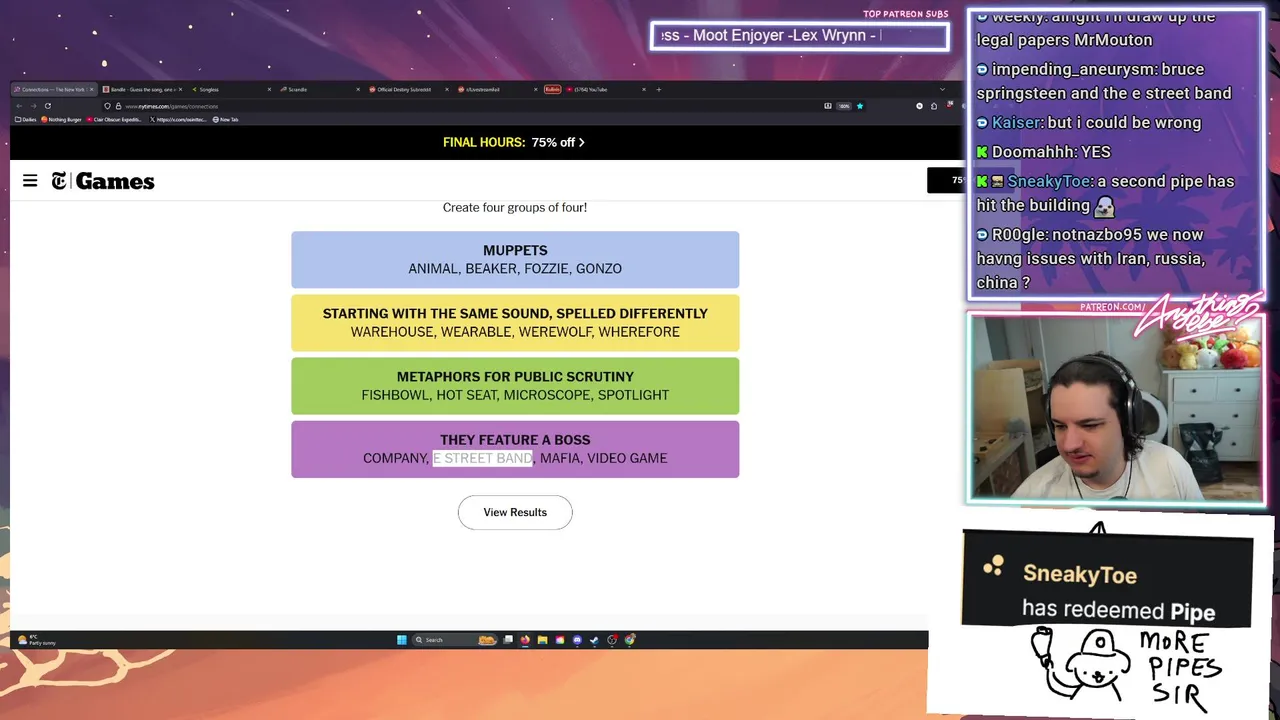Open Steam from the taskbar
The image size is (1280, 720).
tap(594, 640)
